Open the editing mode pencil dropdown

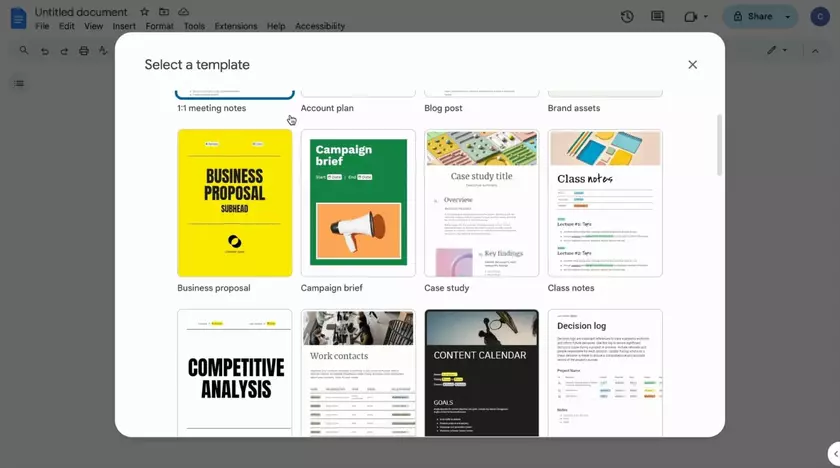click(x=776, y=50)
